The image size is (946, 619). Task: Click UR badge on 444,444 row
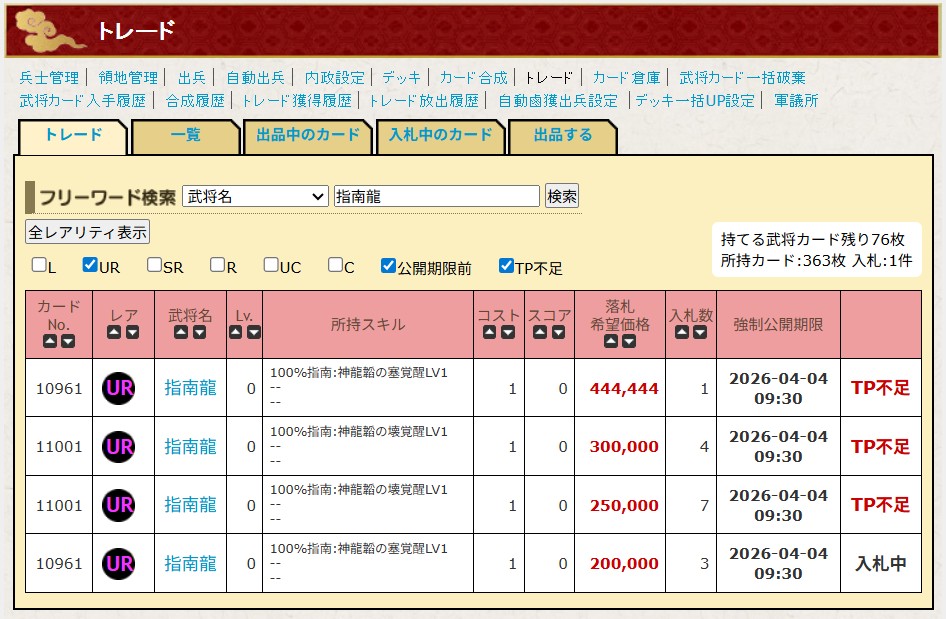pos(118,388)
